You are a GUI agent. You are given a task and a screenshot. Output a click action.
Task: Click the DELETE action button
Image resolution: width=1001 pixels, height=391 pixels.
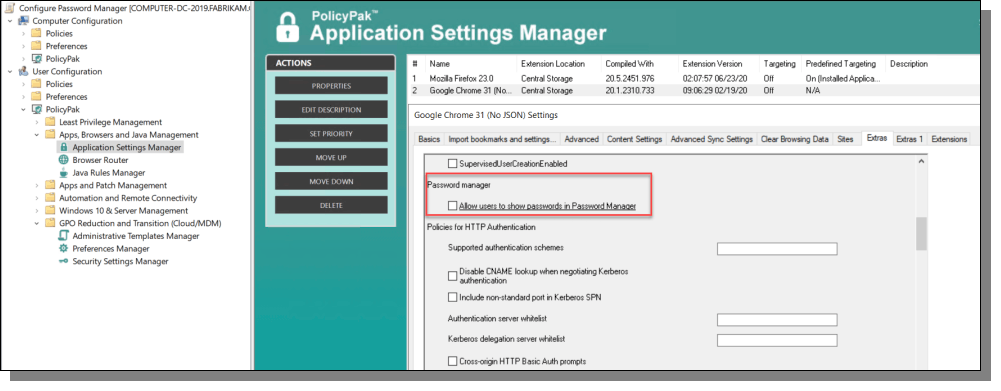(x=331, y=205)
